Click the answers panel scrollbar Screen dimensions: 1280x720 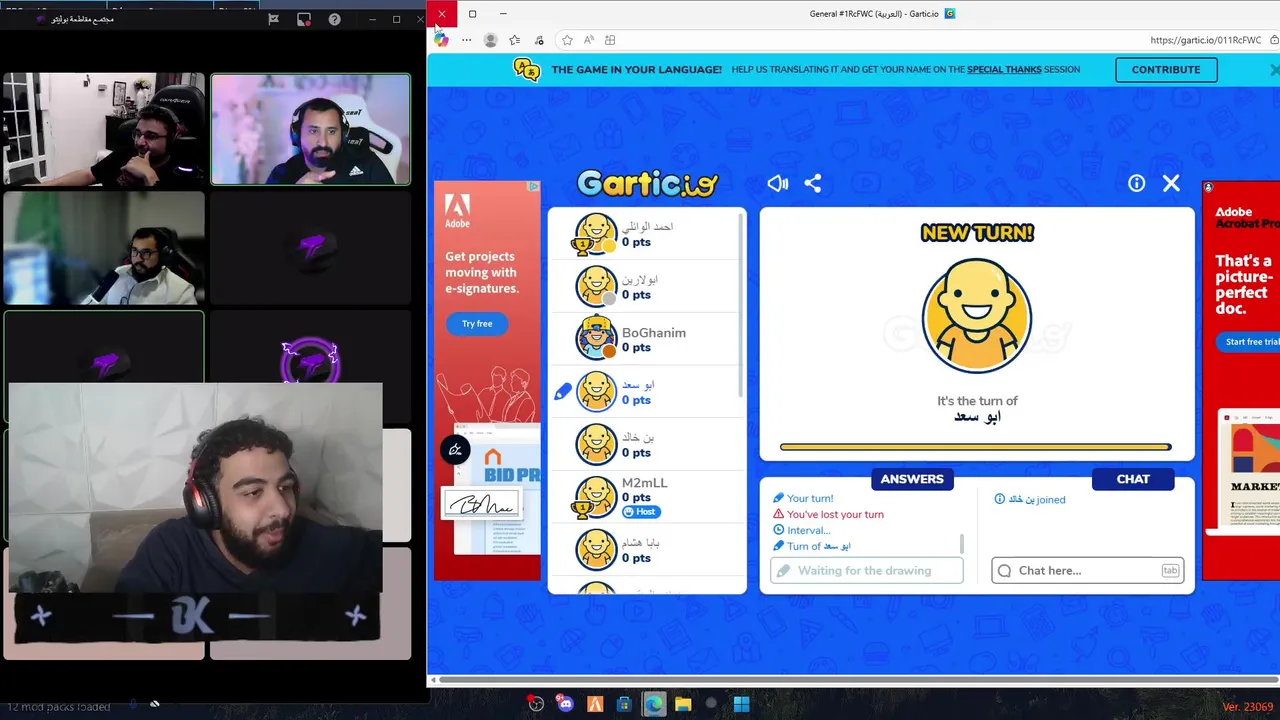coord(962,544)
